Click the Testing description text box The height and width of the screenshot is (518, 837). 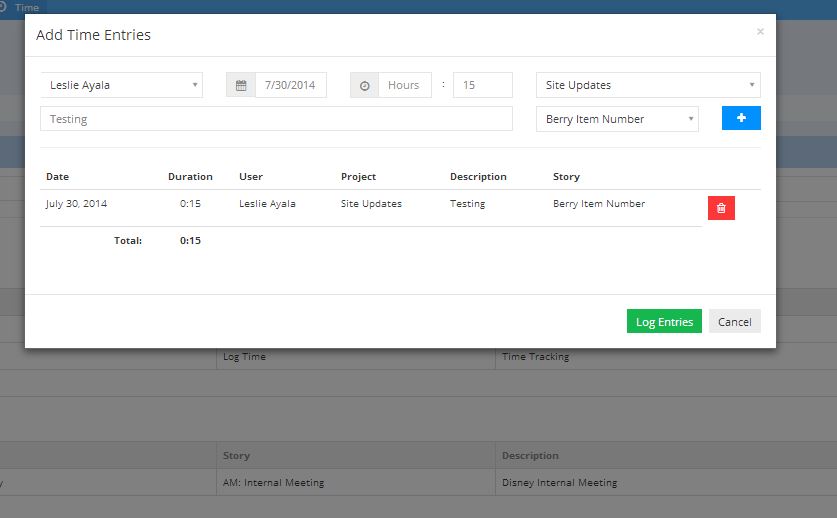pyautogui.click(x=276, y=119)
